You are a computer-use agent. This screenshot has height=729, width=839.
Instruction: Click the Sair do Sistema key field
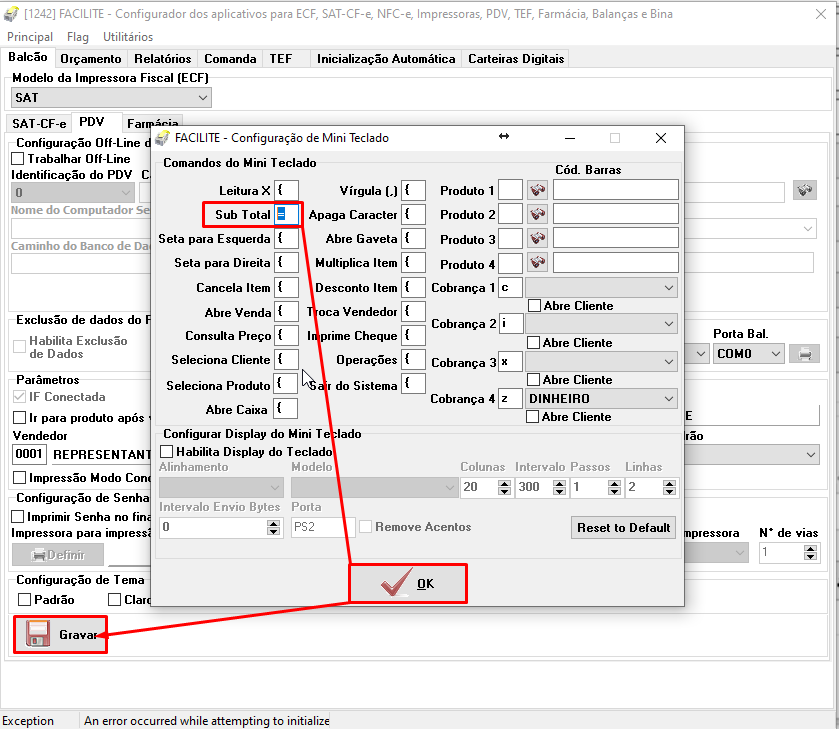click(414, 383)
